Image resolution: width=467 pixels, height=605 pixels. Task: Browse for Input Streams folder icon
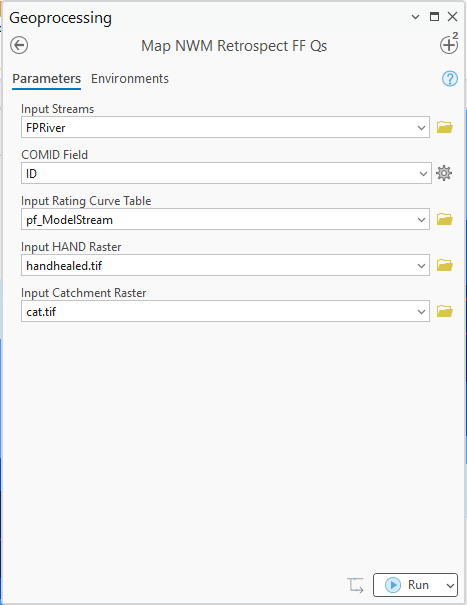(x=445, y=127)
